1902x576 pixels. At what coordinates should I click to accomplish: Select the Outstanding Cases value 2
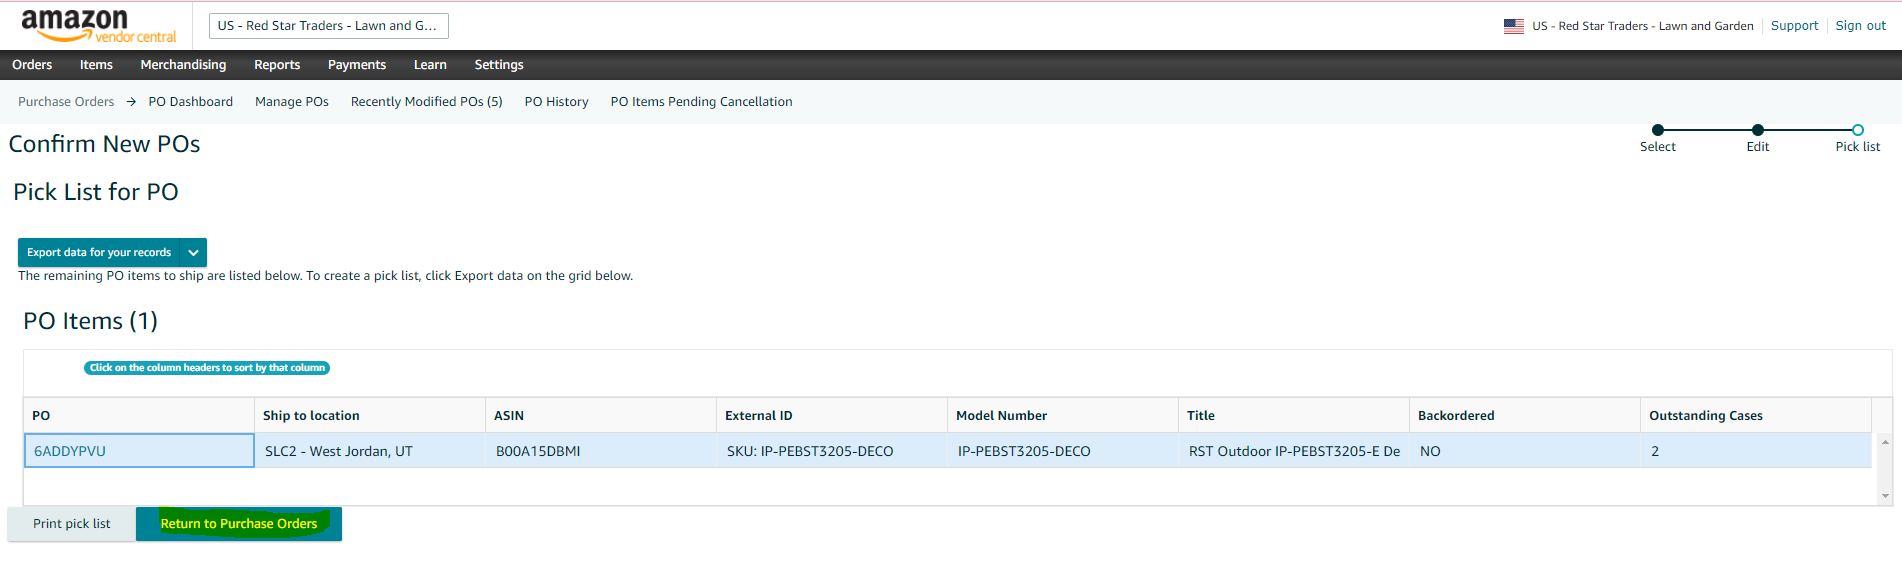coord(1756,451)
